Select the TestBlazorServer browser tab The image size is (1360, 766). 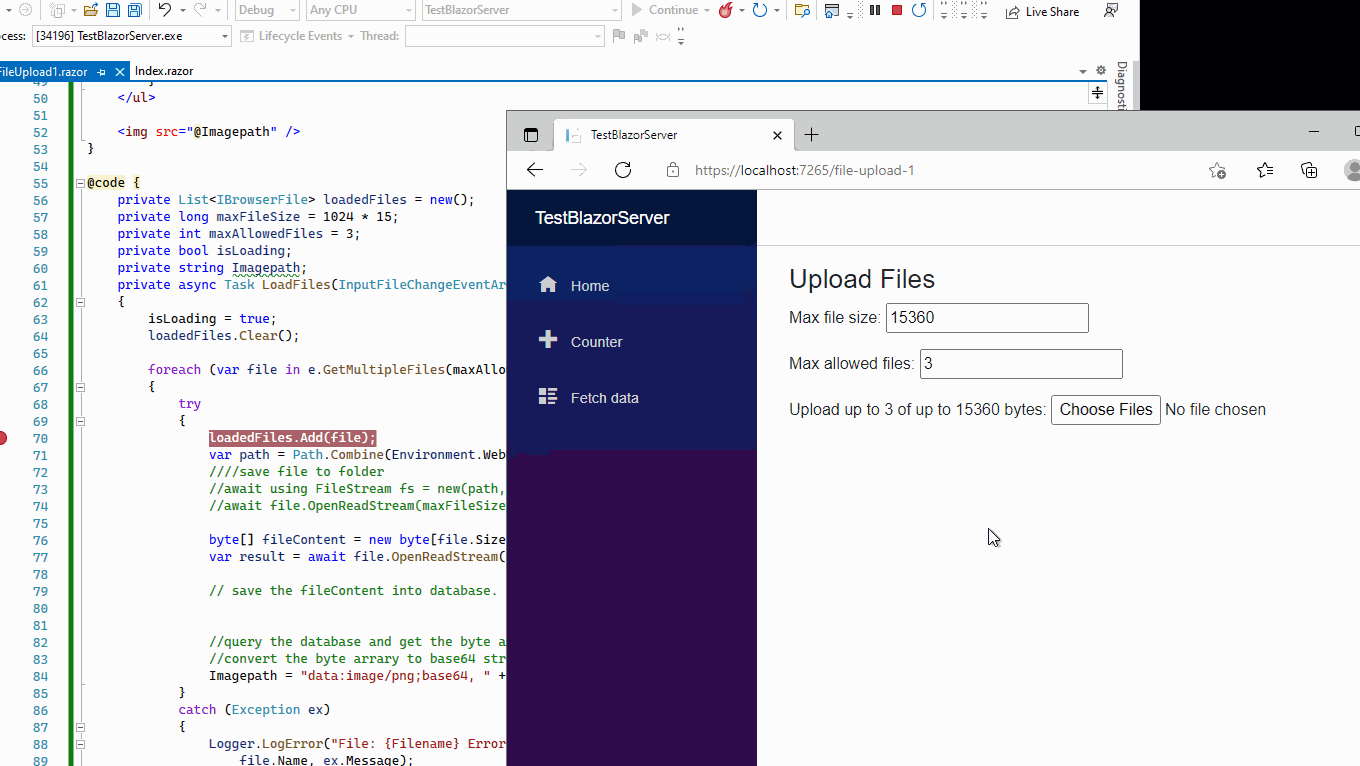[x=674, y=135]
